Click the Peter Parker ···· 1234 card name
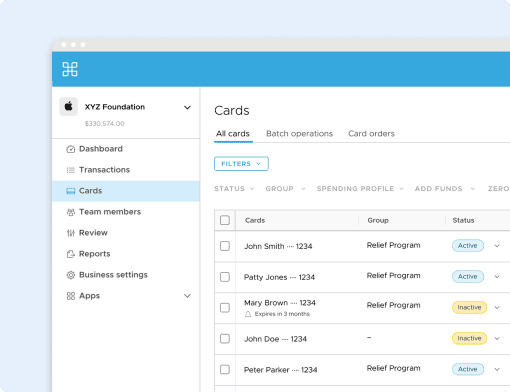 280,370
